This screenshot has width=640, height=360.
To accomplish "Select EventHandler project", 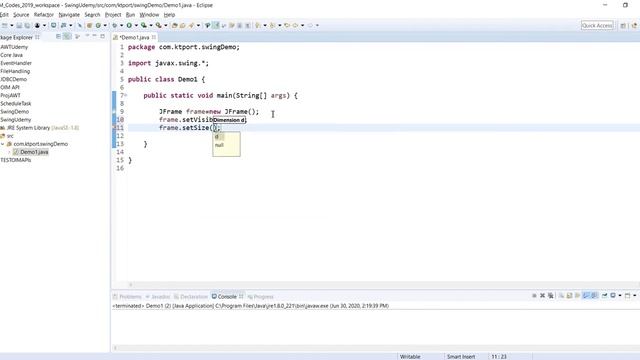I will pyautogui.click(x=16, y=63).
